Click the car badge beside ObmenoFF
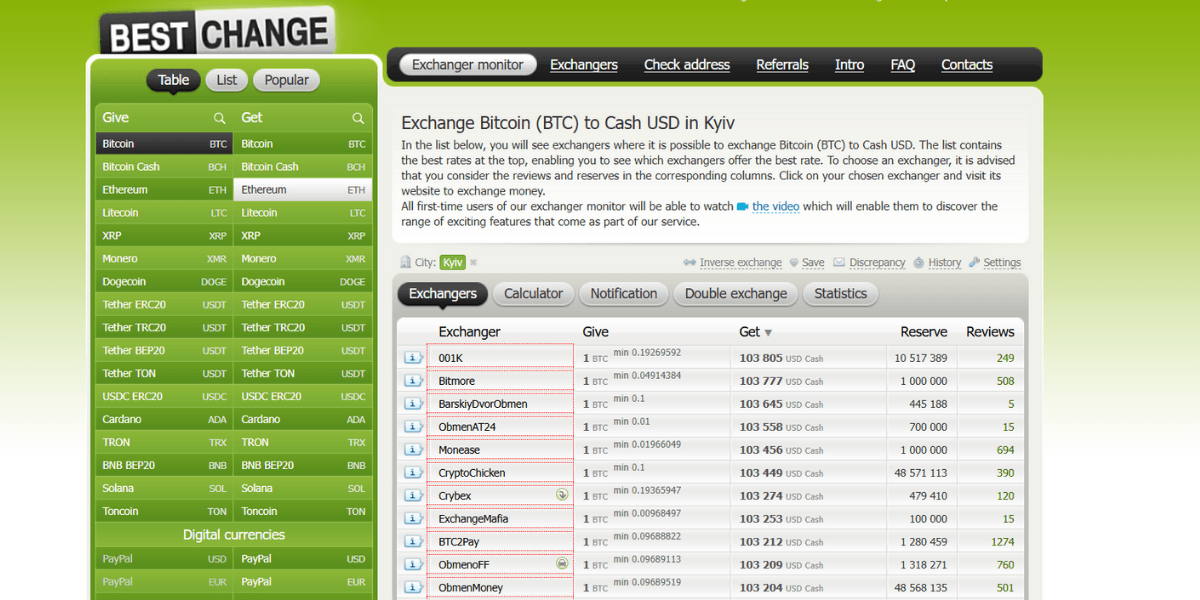The image size is (1200, 600). tap(562, 564)
